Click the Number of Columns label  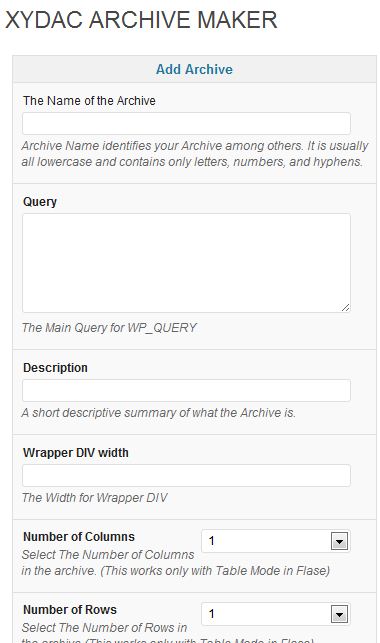(x=79, y=537)
